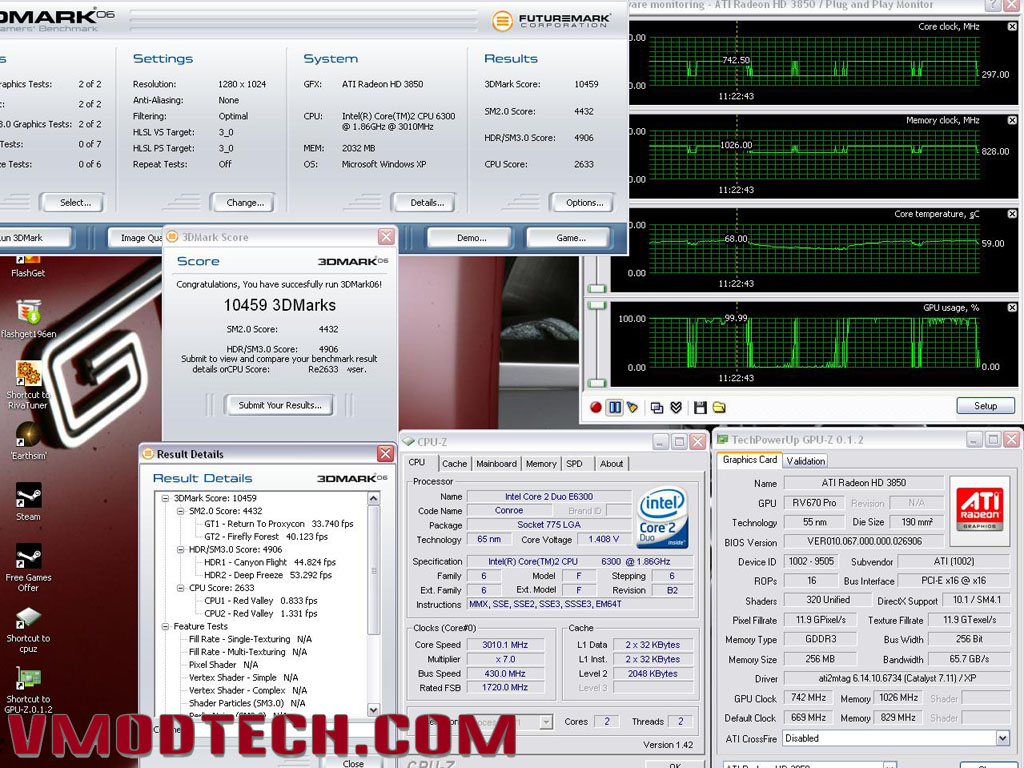1024x768 pixels.
Task: Collapse the SM2.0 Score: 4432 node
Action: tap(180, 511)
